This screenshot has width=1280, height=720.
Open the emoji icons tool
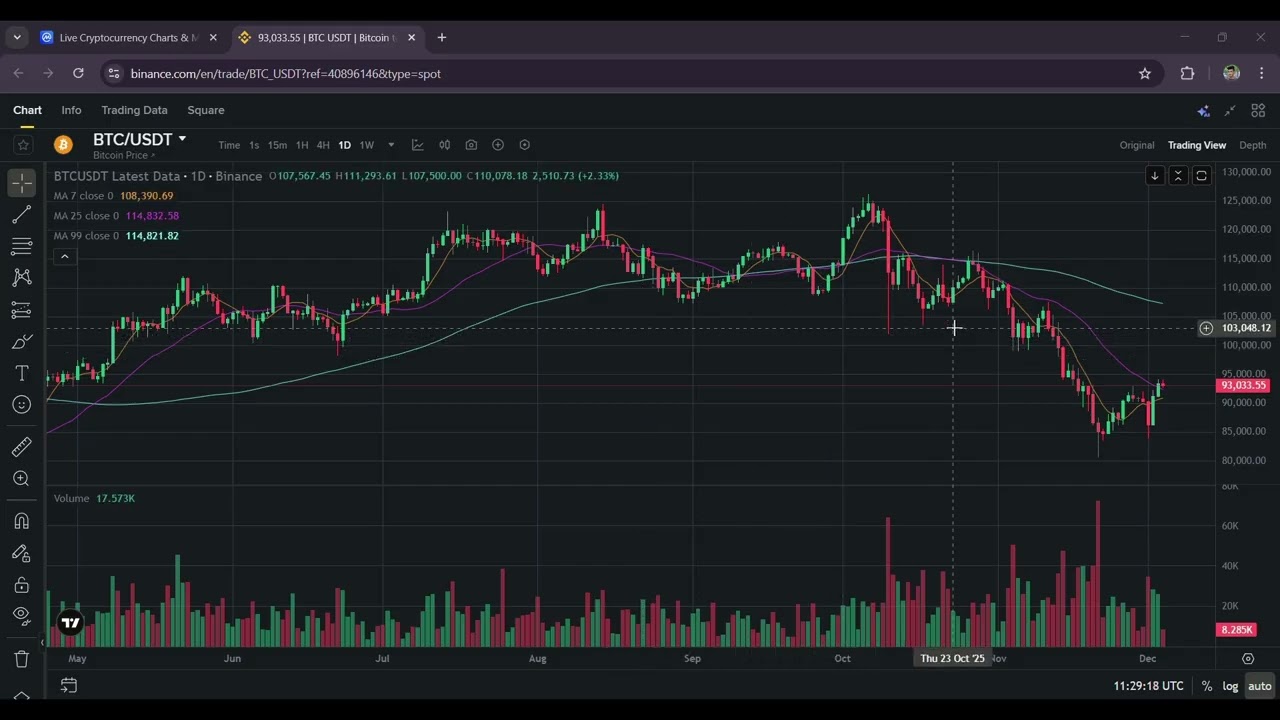(x=21, y=405)
